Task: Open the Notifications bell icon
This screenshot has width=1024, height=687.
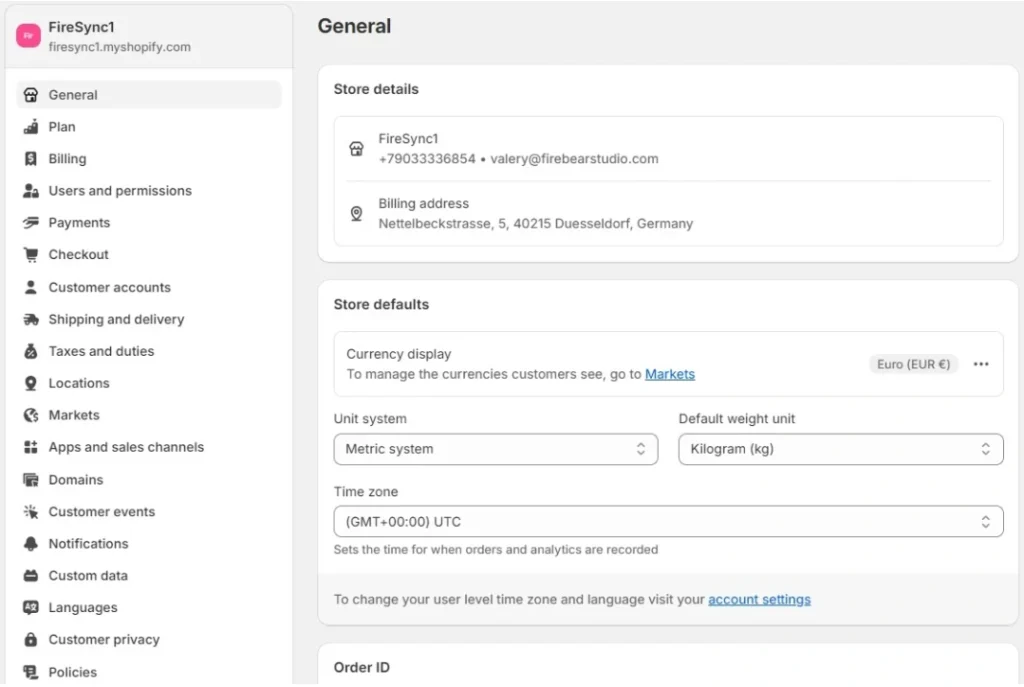Action: (x=33, y=543)
